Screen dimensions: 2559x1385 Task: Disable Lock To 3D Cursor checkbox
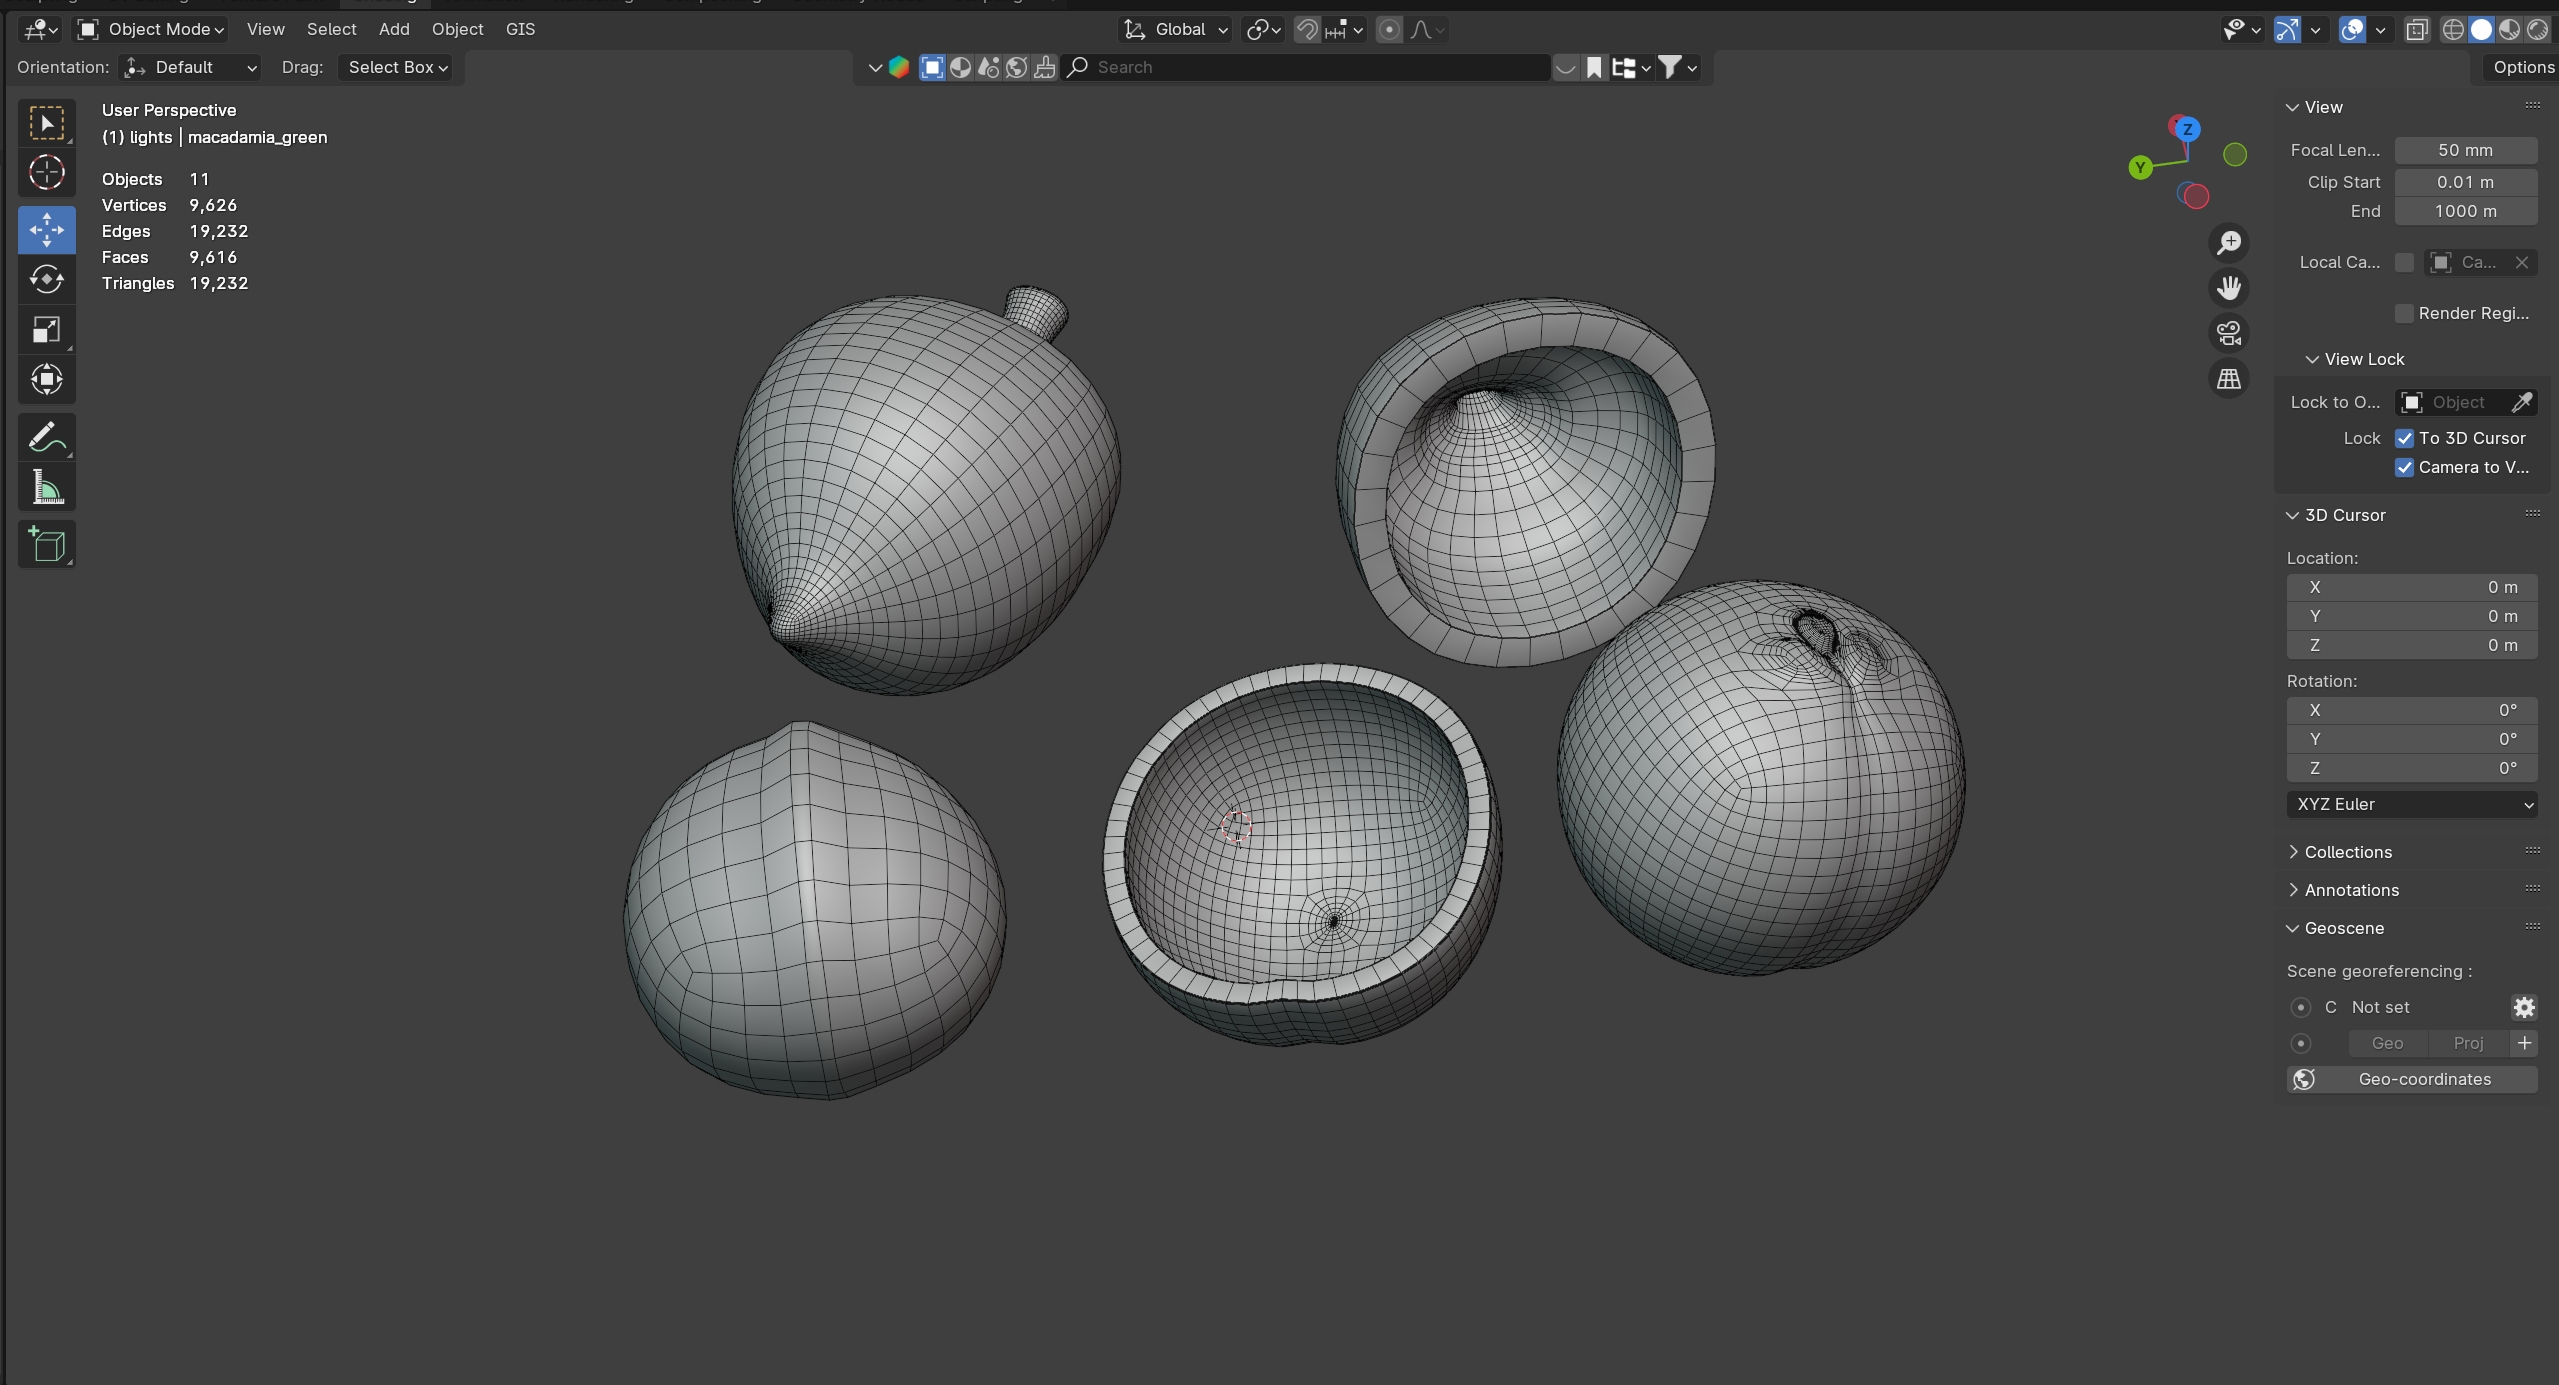point(2405,438)
